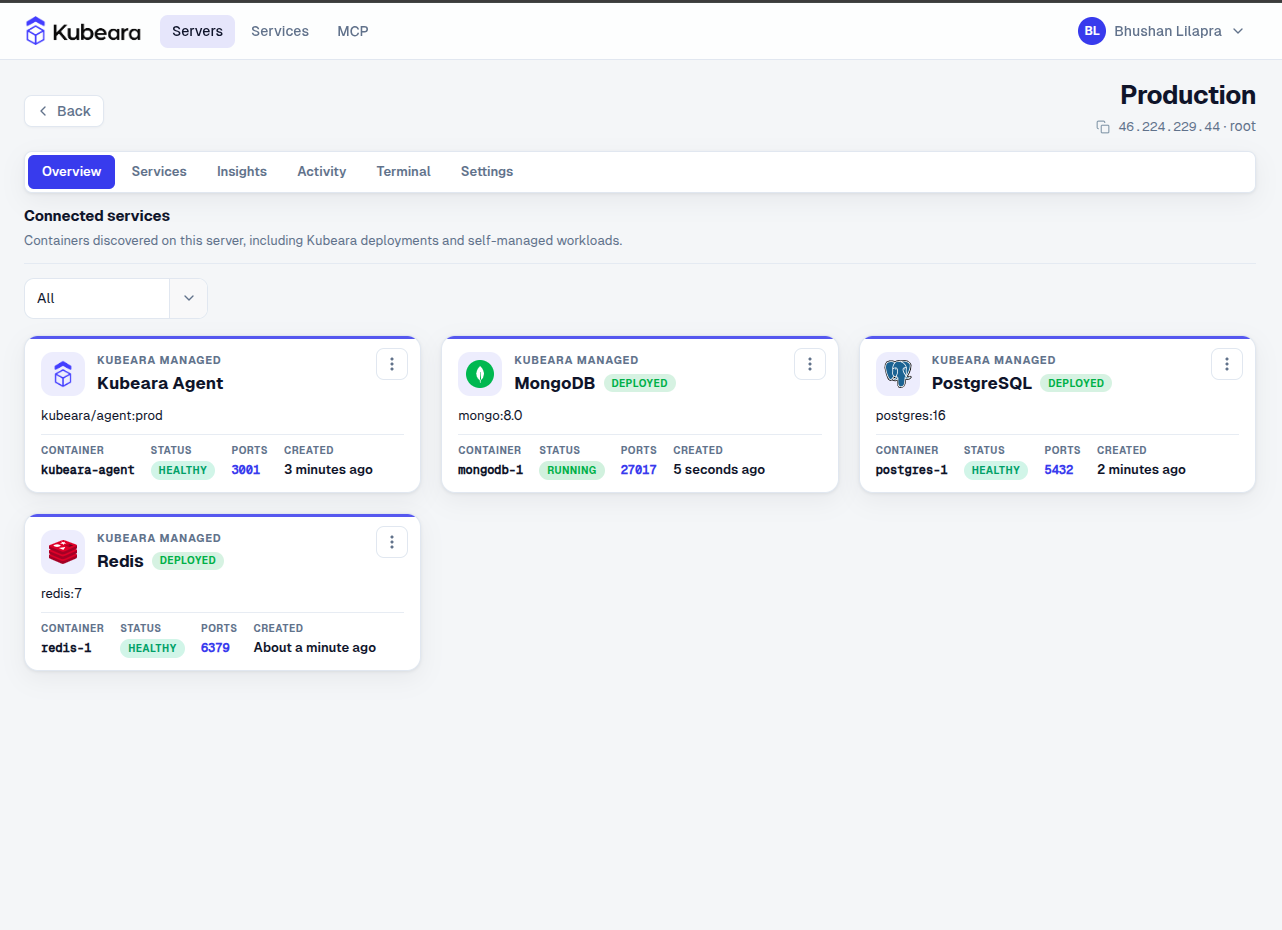Click the PostgreSQL elephant icon

coord(898,374)
